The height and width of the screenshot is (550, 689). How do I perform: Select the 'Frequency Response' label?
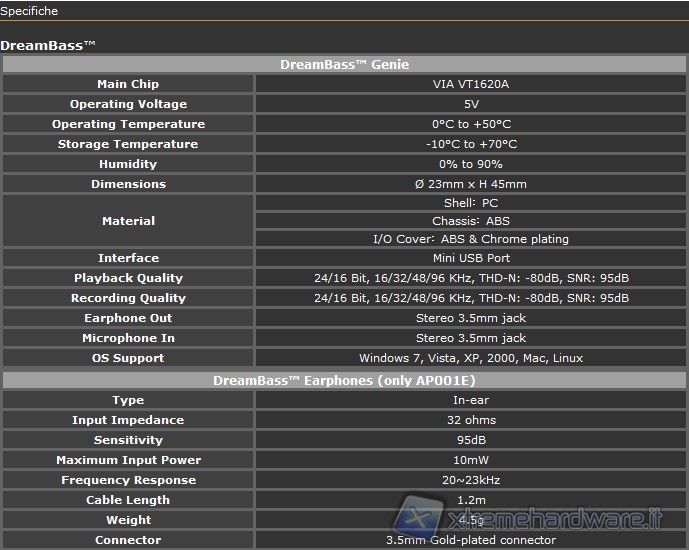point(128,480)
